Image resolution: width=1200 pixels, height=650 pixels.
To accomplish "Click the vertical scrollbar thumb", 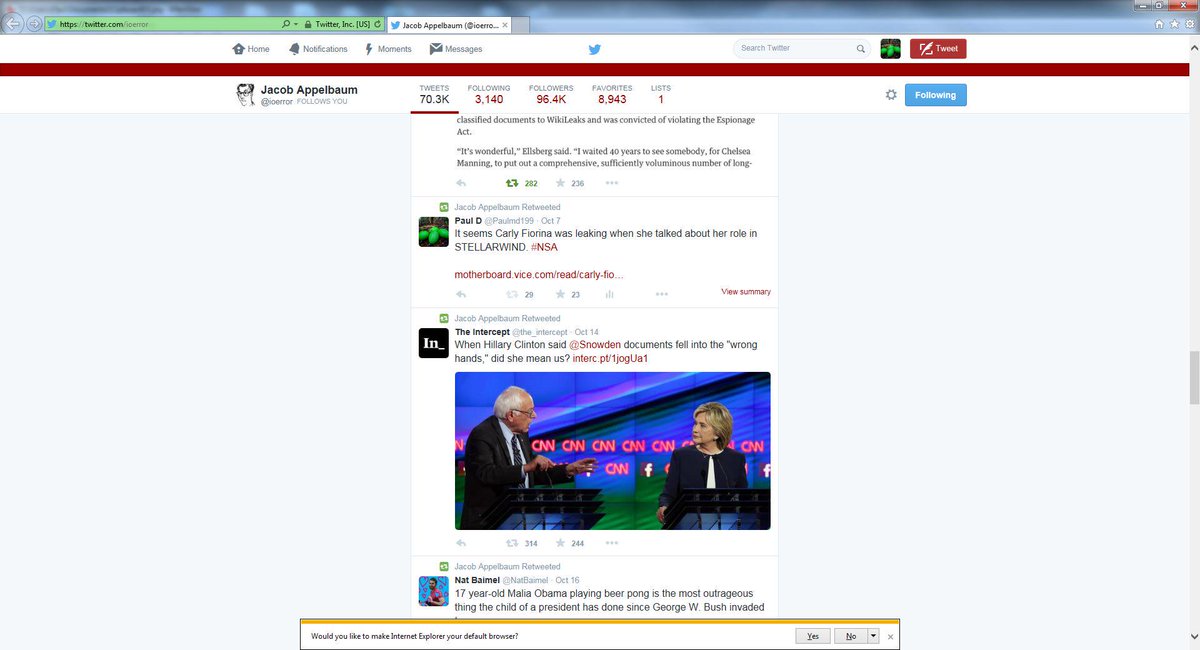I will coord(1193,378).
